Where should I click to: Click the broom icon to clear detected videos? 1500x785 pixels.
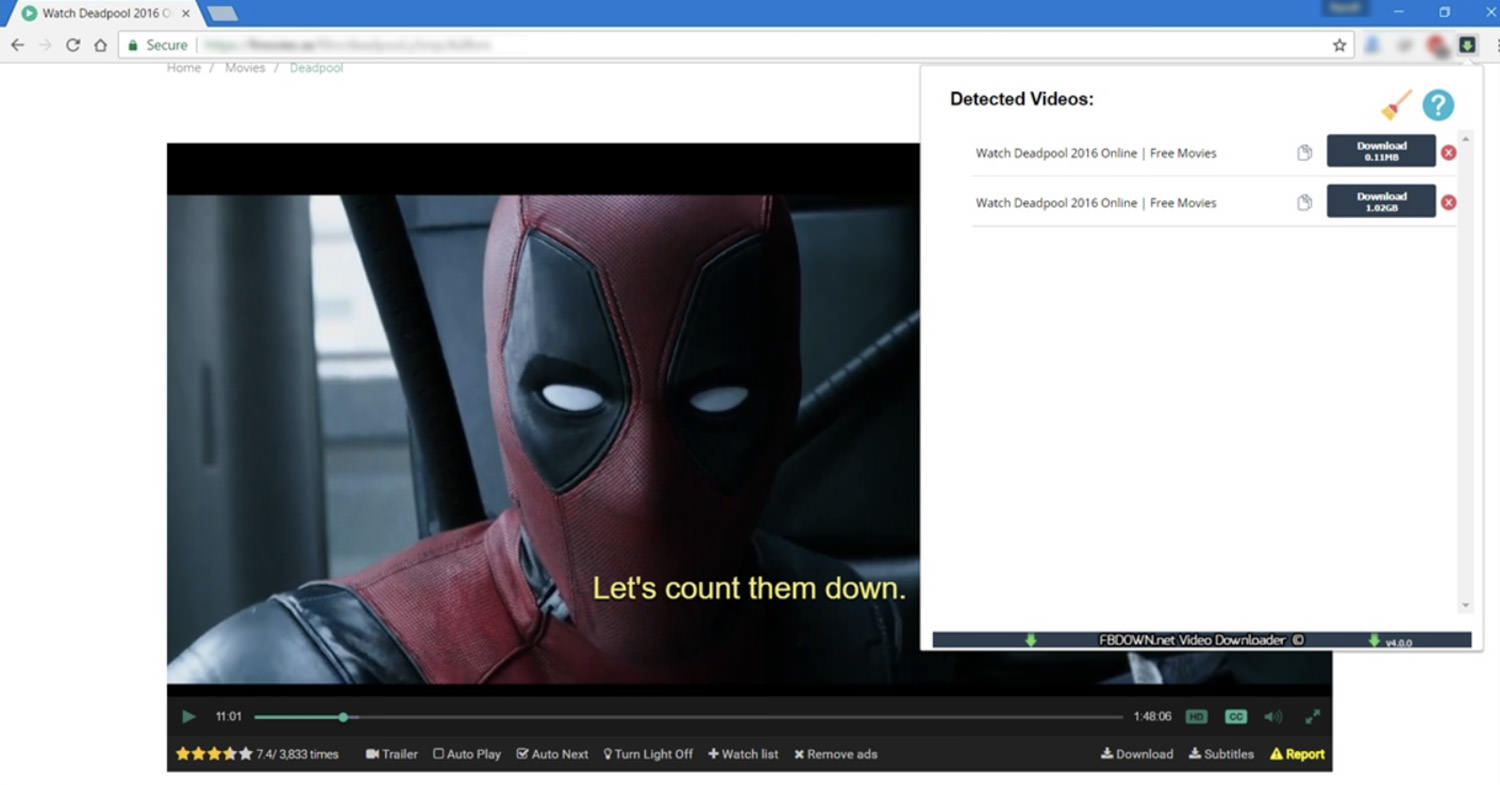[1396, 104]
